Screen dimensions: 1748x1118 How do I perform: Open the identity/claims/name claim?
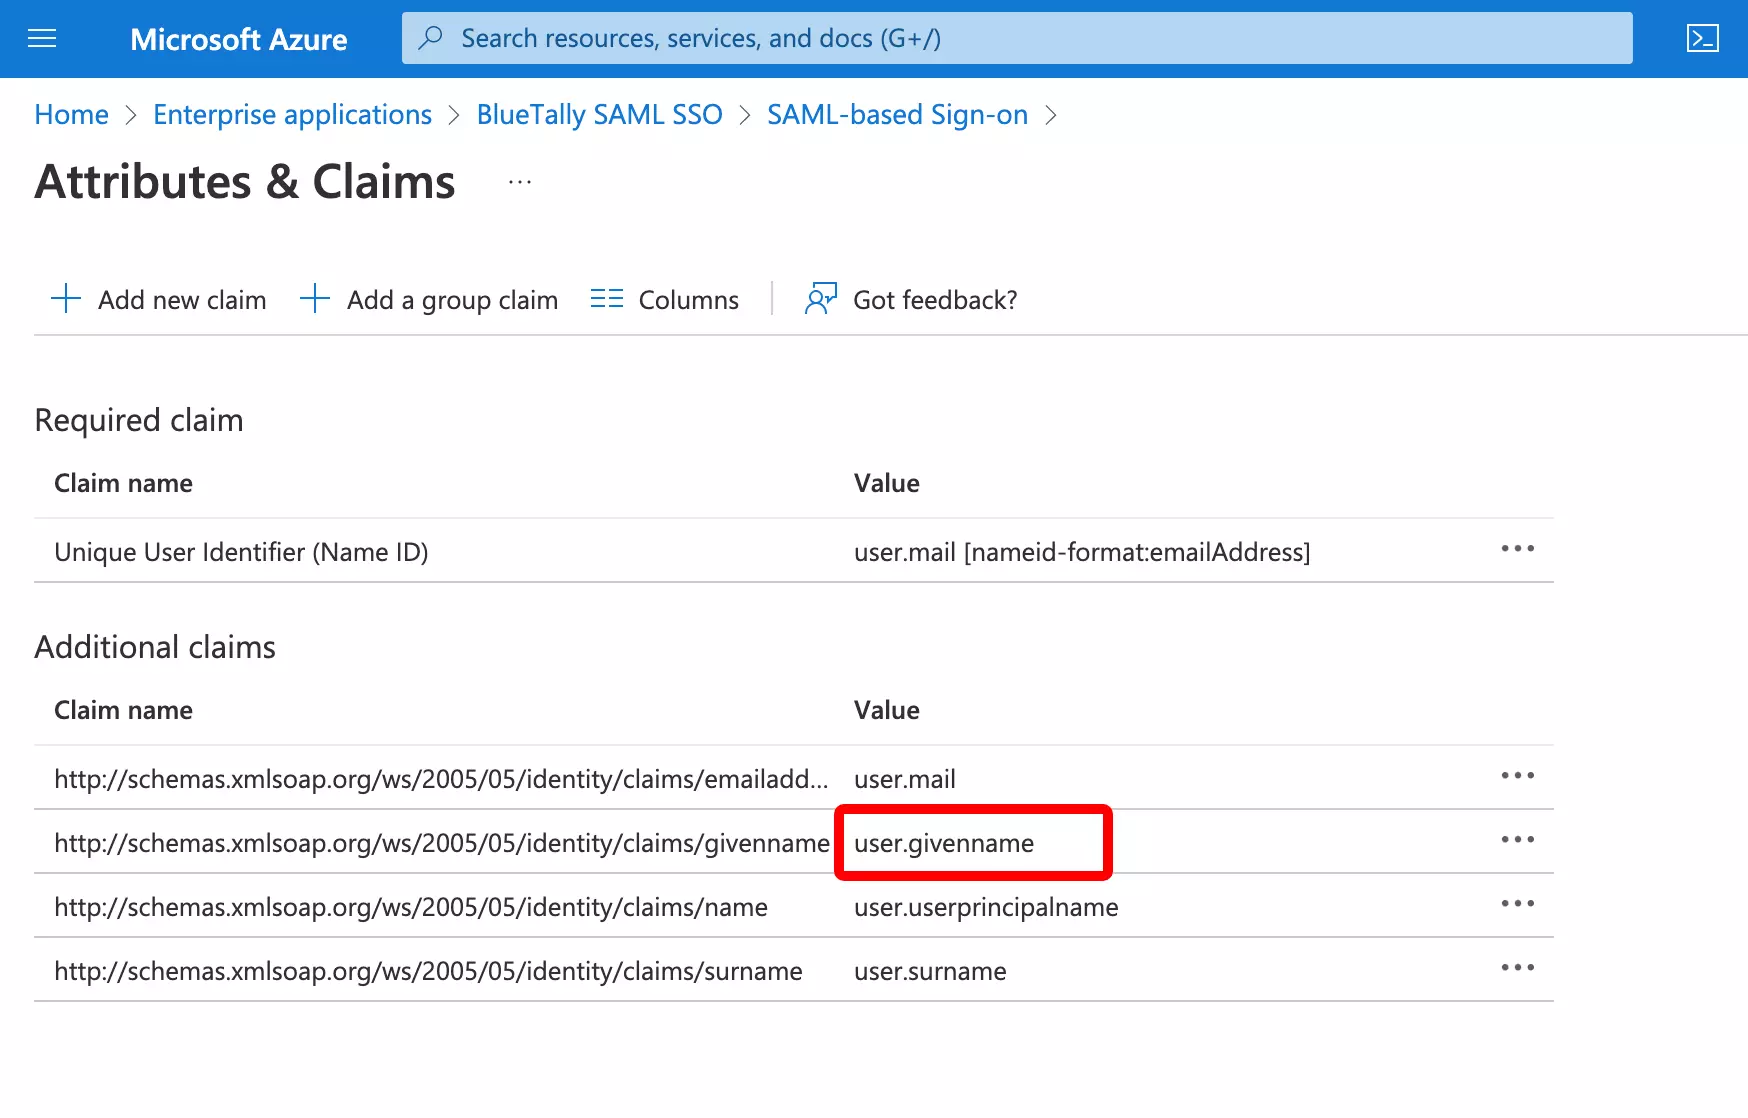[x=411, y=907]
